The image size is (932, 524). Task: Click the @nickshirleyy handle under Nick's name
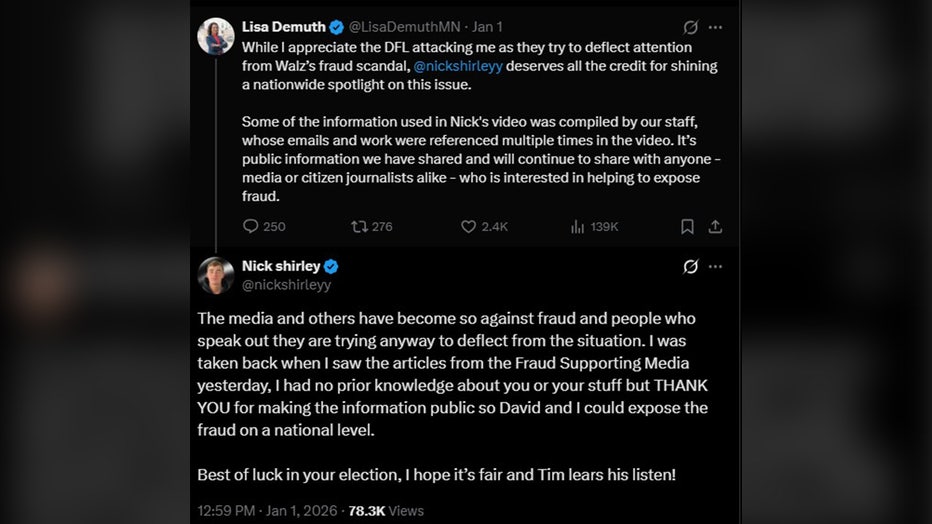(286, 285)
